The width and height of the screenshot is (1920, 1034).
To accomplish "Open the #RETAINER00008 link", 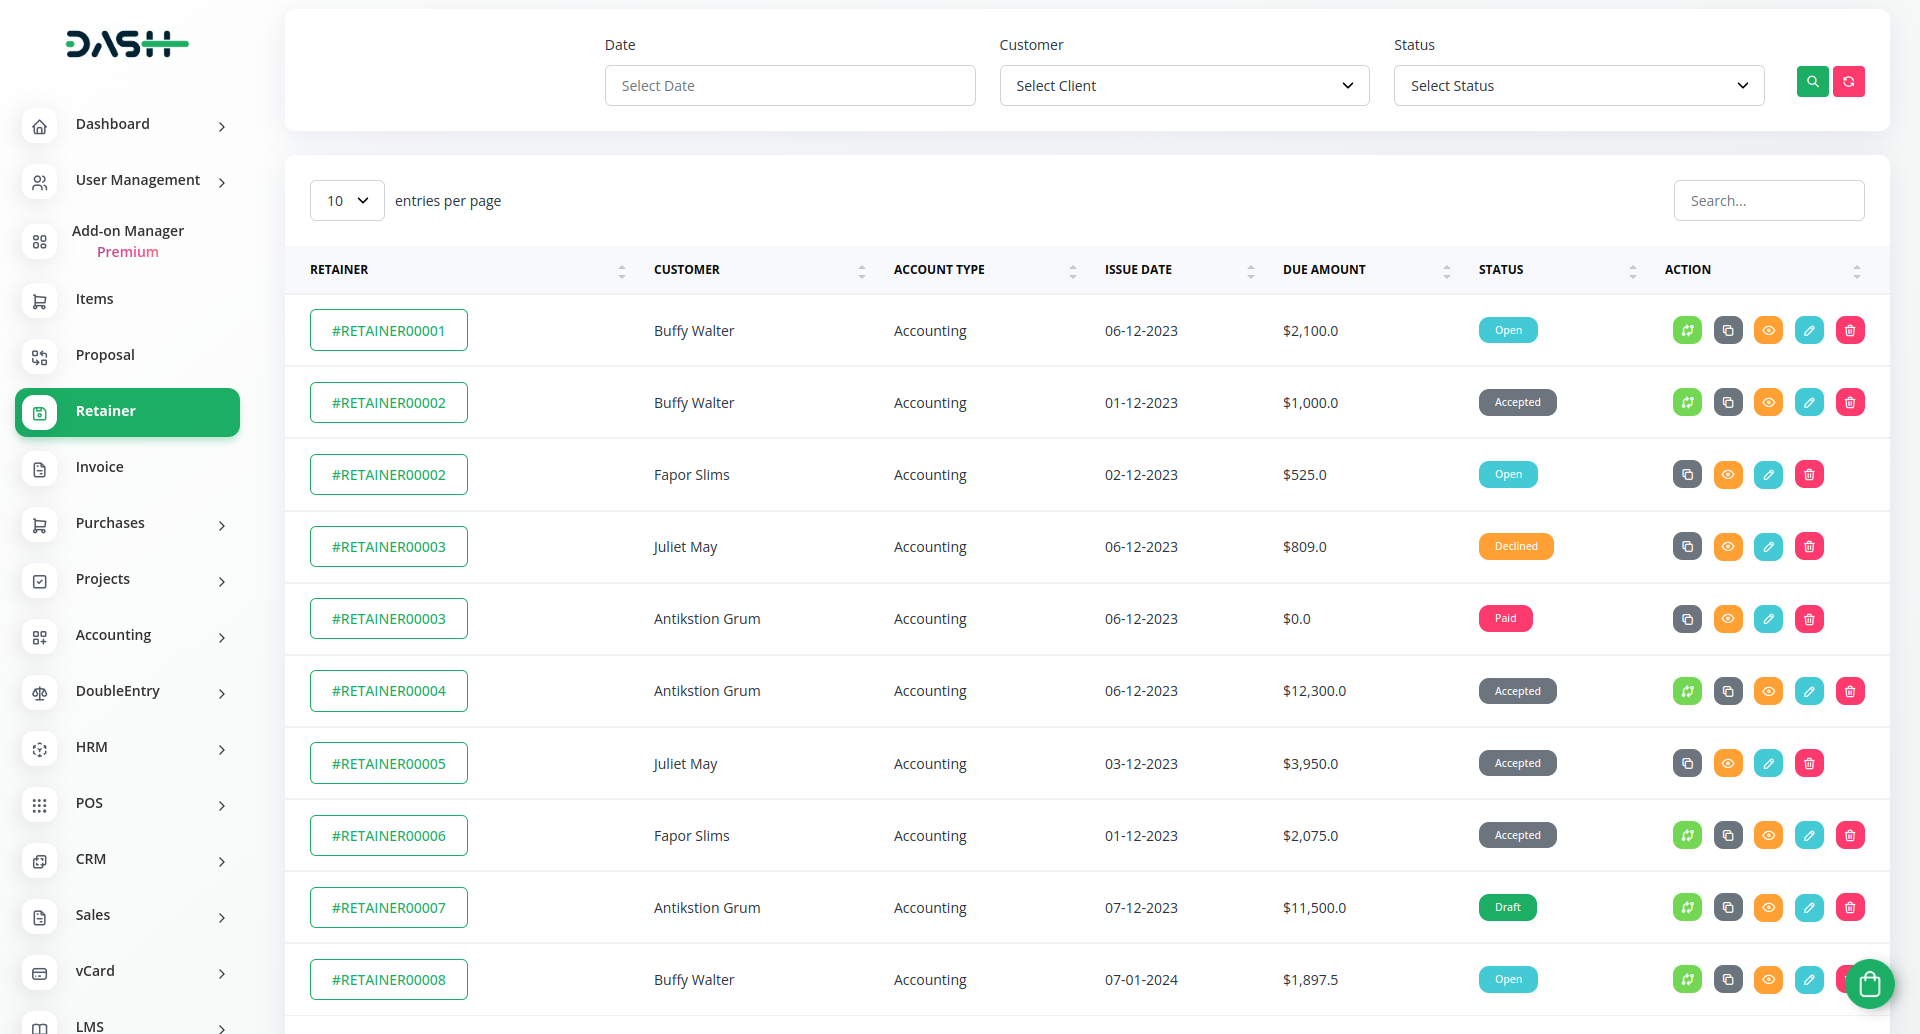I will point(388,980).
